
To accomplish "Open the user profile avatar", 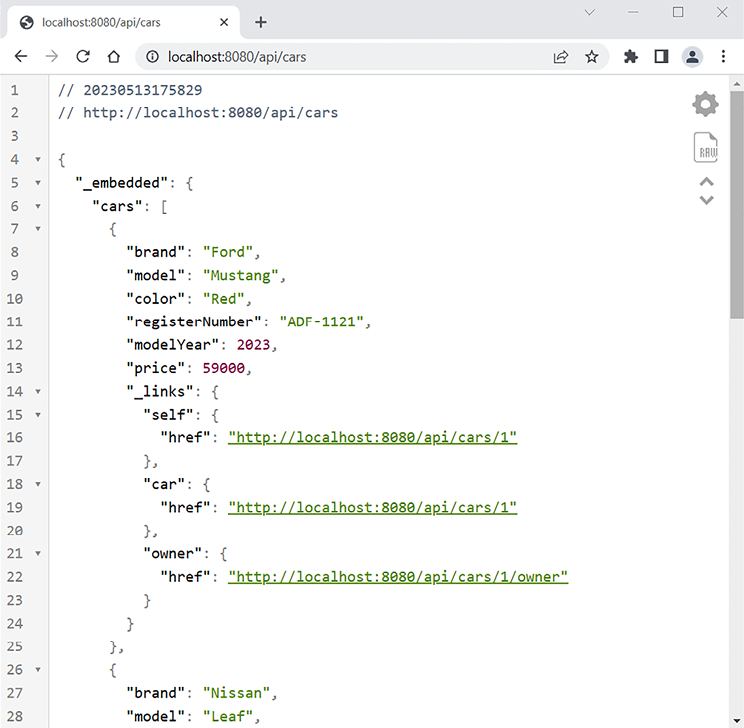I will tap(692, 57).
